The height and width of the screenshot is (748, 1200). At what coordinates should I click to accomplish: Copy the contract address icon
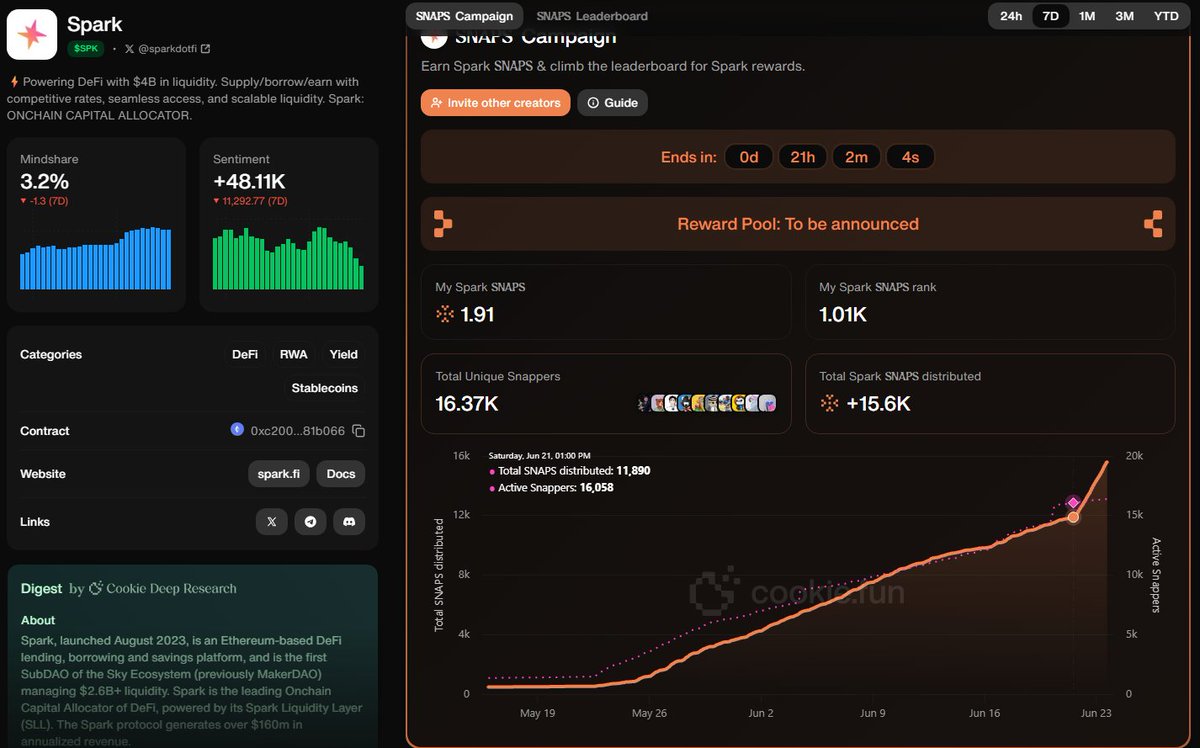click(359, 431)
